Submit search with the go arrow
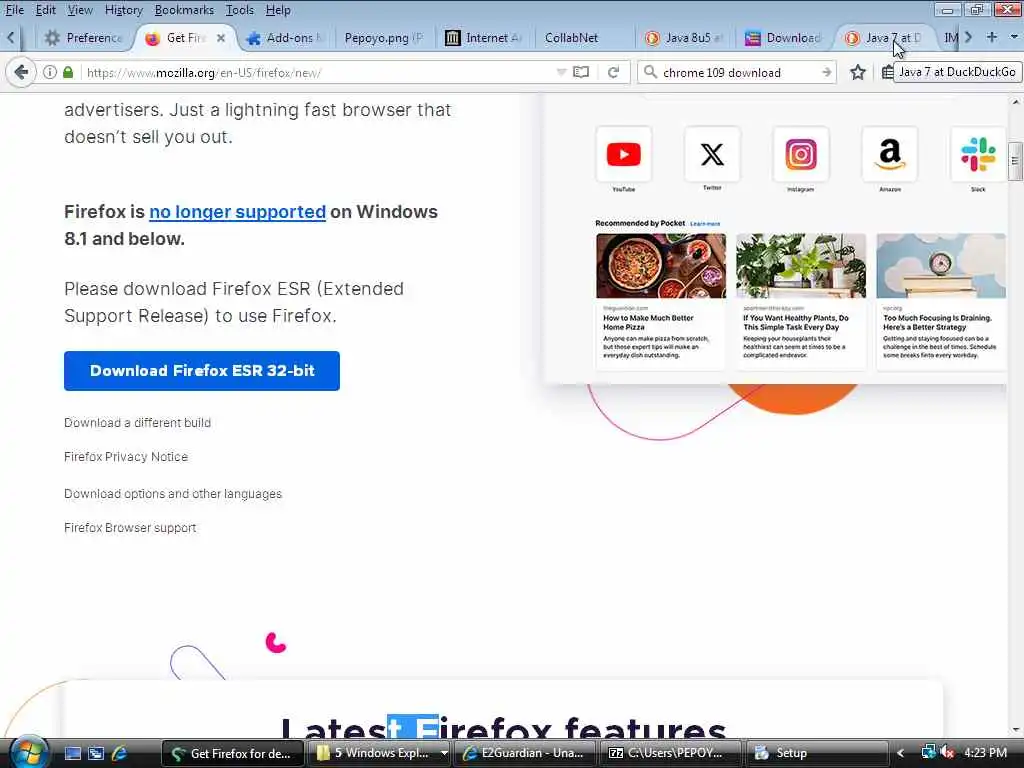Screen dimensions: 1024x768 point(826,72)
